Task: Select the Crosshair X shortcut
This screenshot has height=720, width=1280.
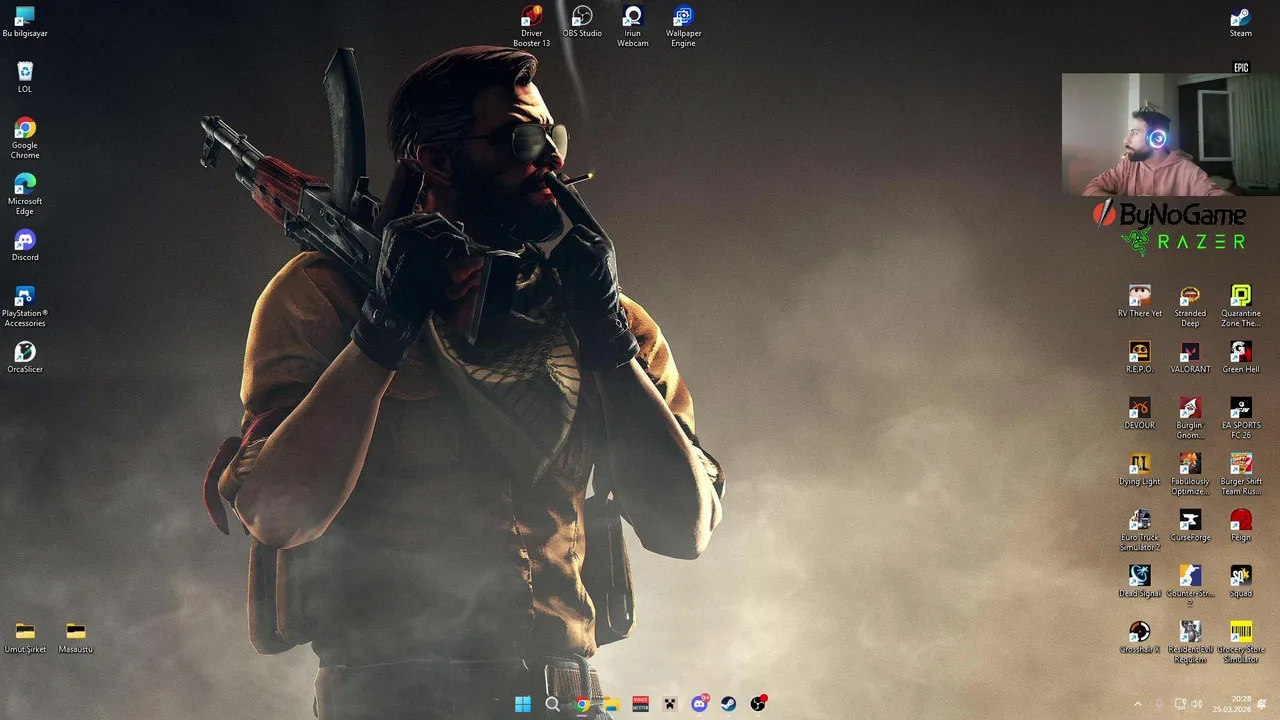Action: (x=1139, y=637)
